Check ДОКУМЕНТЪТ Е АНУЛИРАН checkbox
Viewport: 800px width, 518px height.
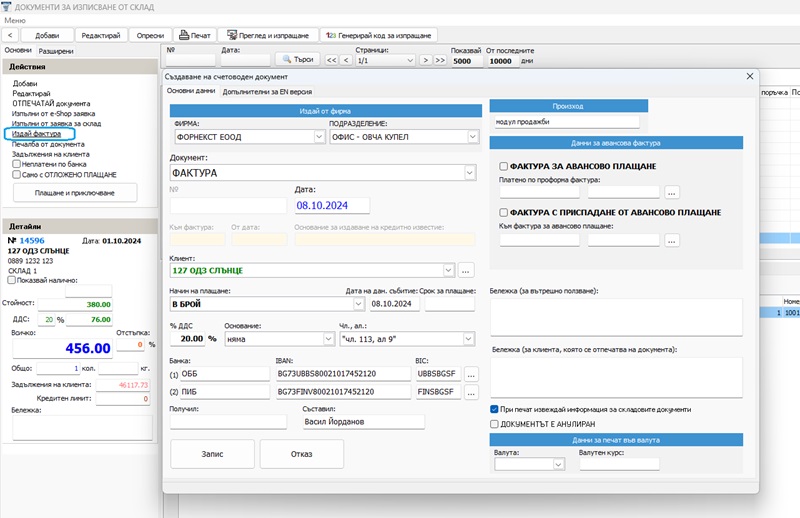point(494,424)
